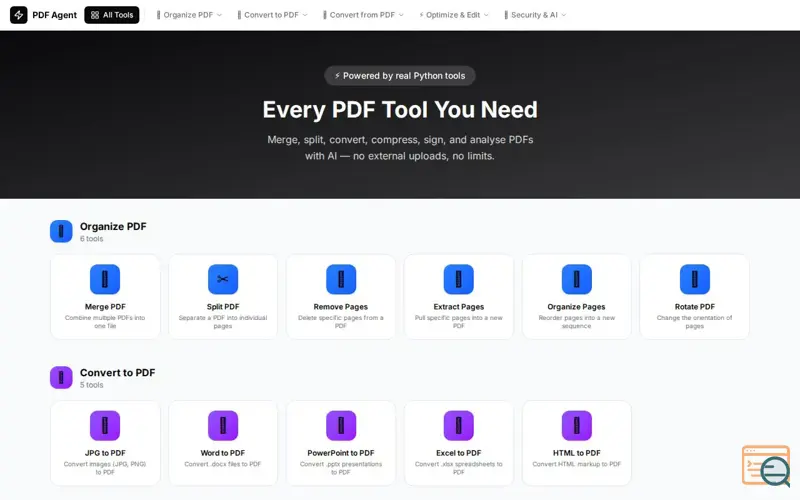Click Convert .xlsx spreadsheets to PDF text
800x500 pixels.
click(459, 468)
